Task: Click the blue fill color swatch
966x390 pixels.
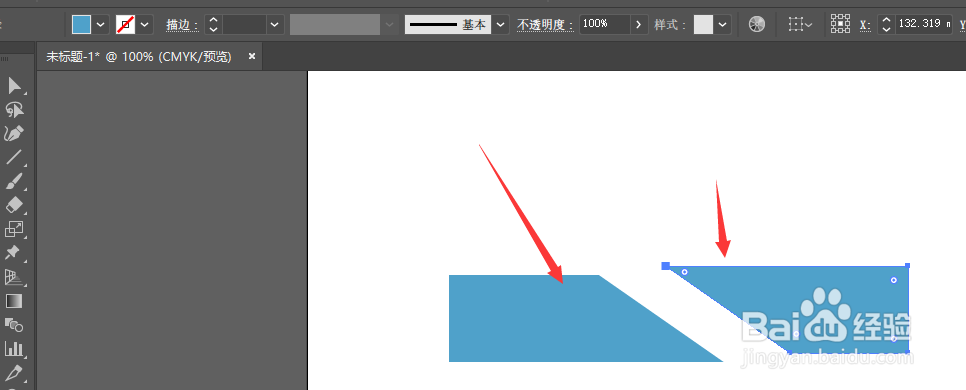Action: tap(81, 25)
